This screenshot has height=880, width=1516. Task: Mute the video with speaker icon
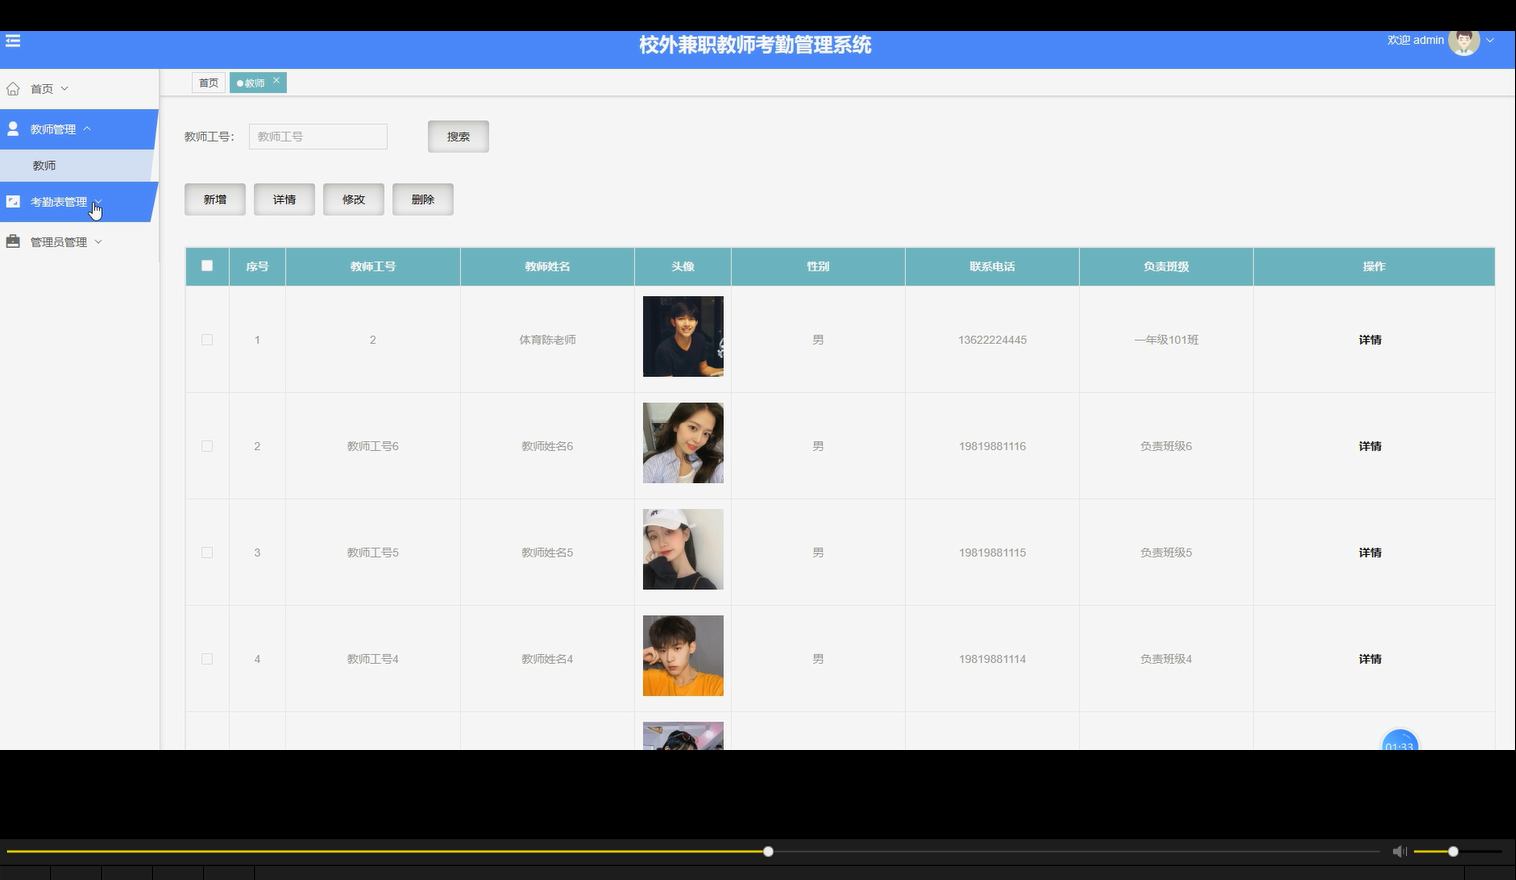click(x=1400, y=851)
